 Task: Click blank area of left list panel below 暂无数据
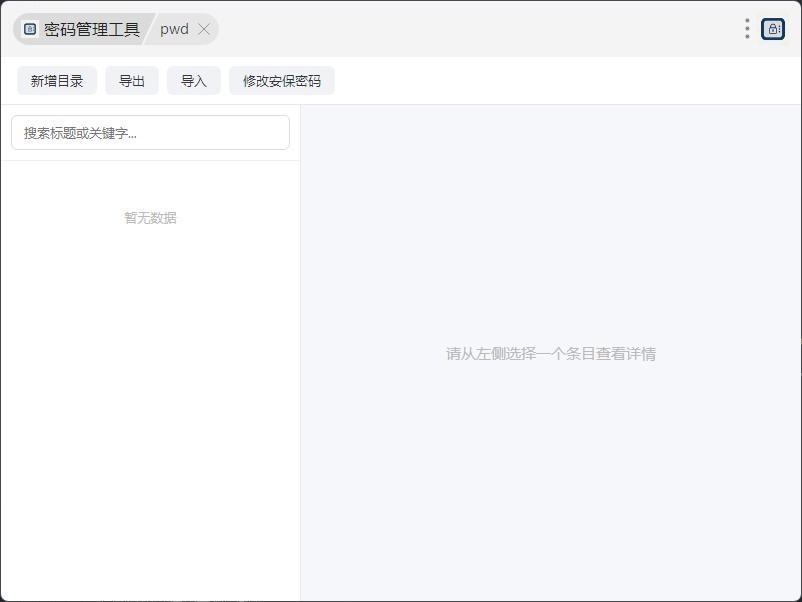[x=150, y=409]
